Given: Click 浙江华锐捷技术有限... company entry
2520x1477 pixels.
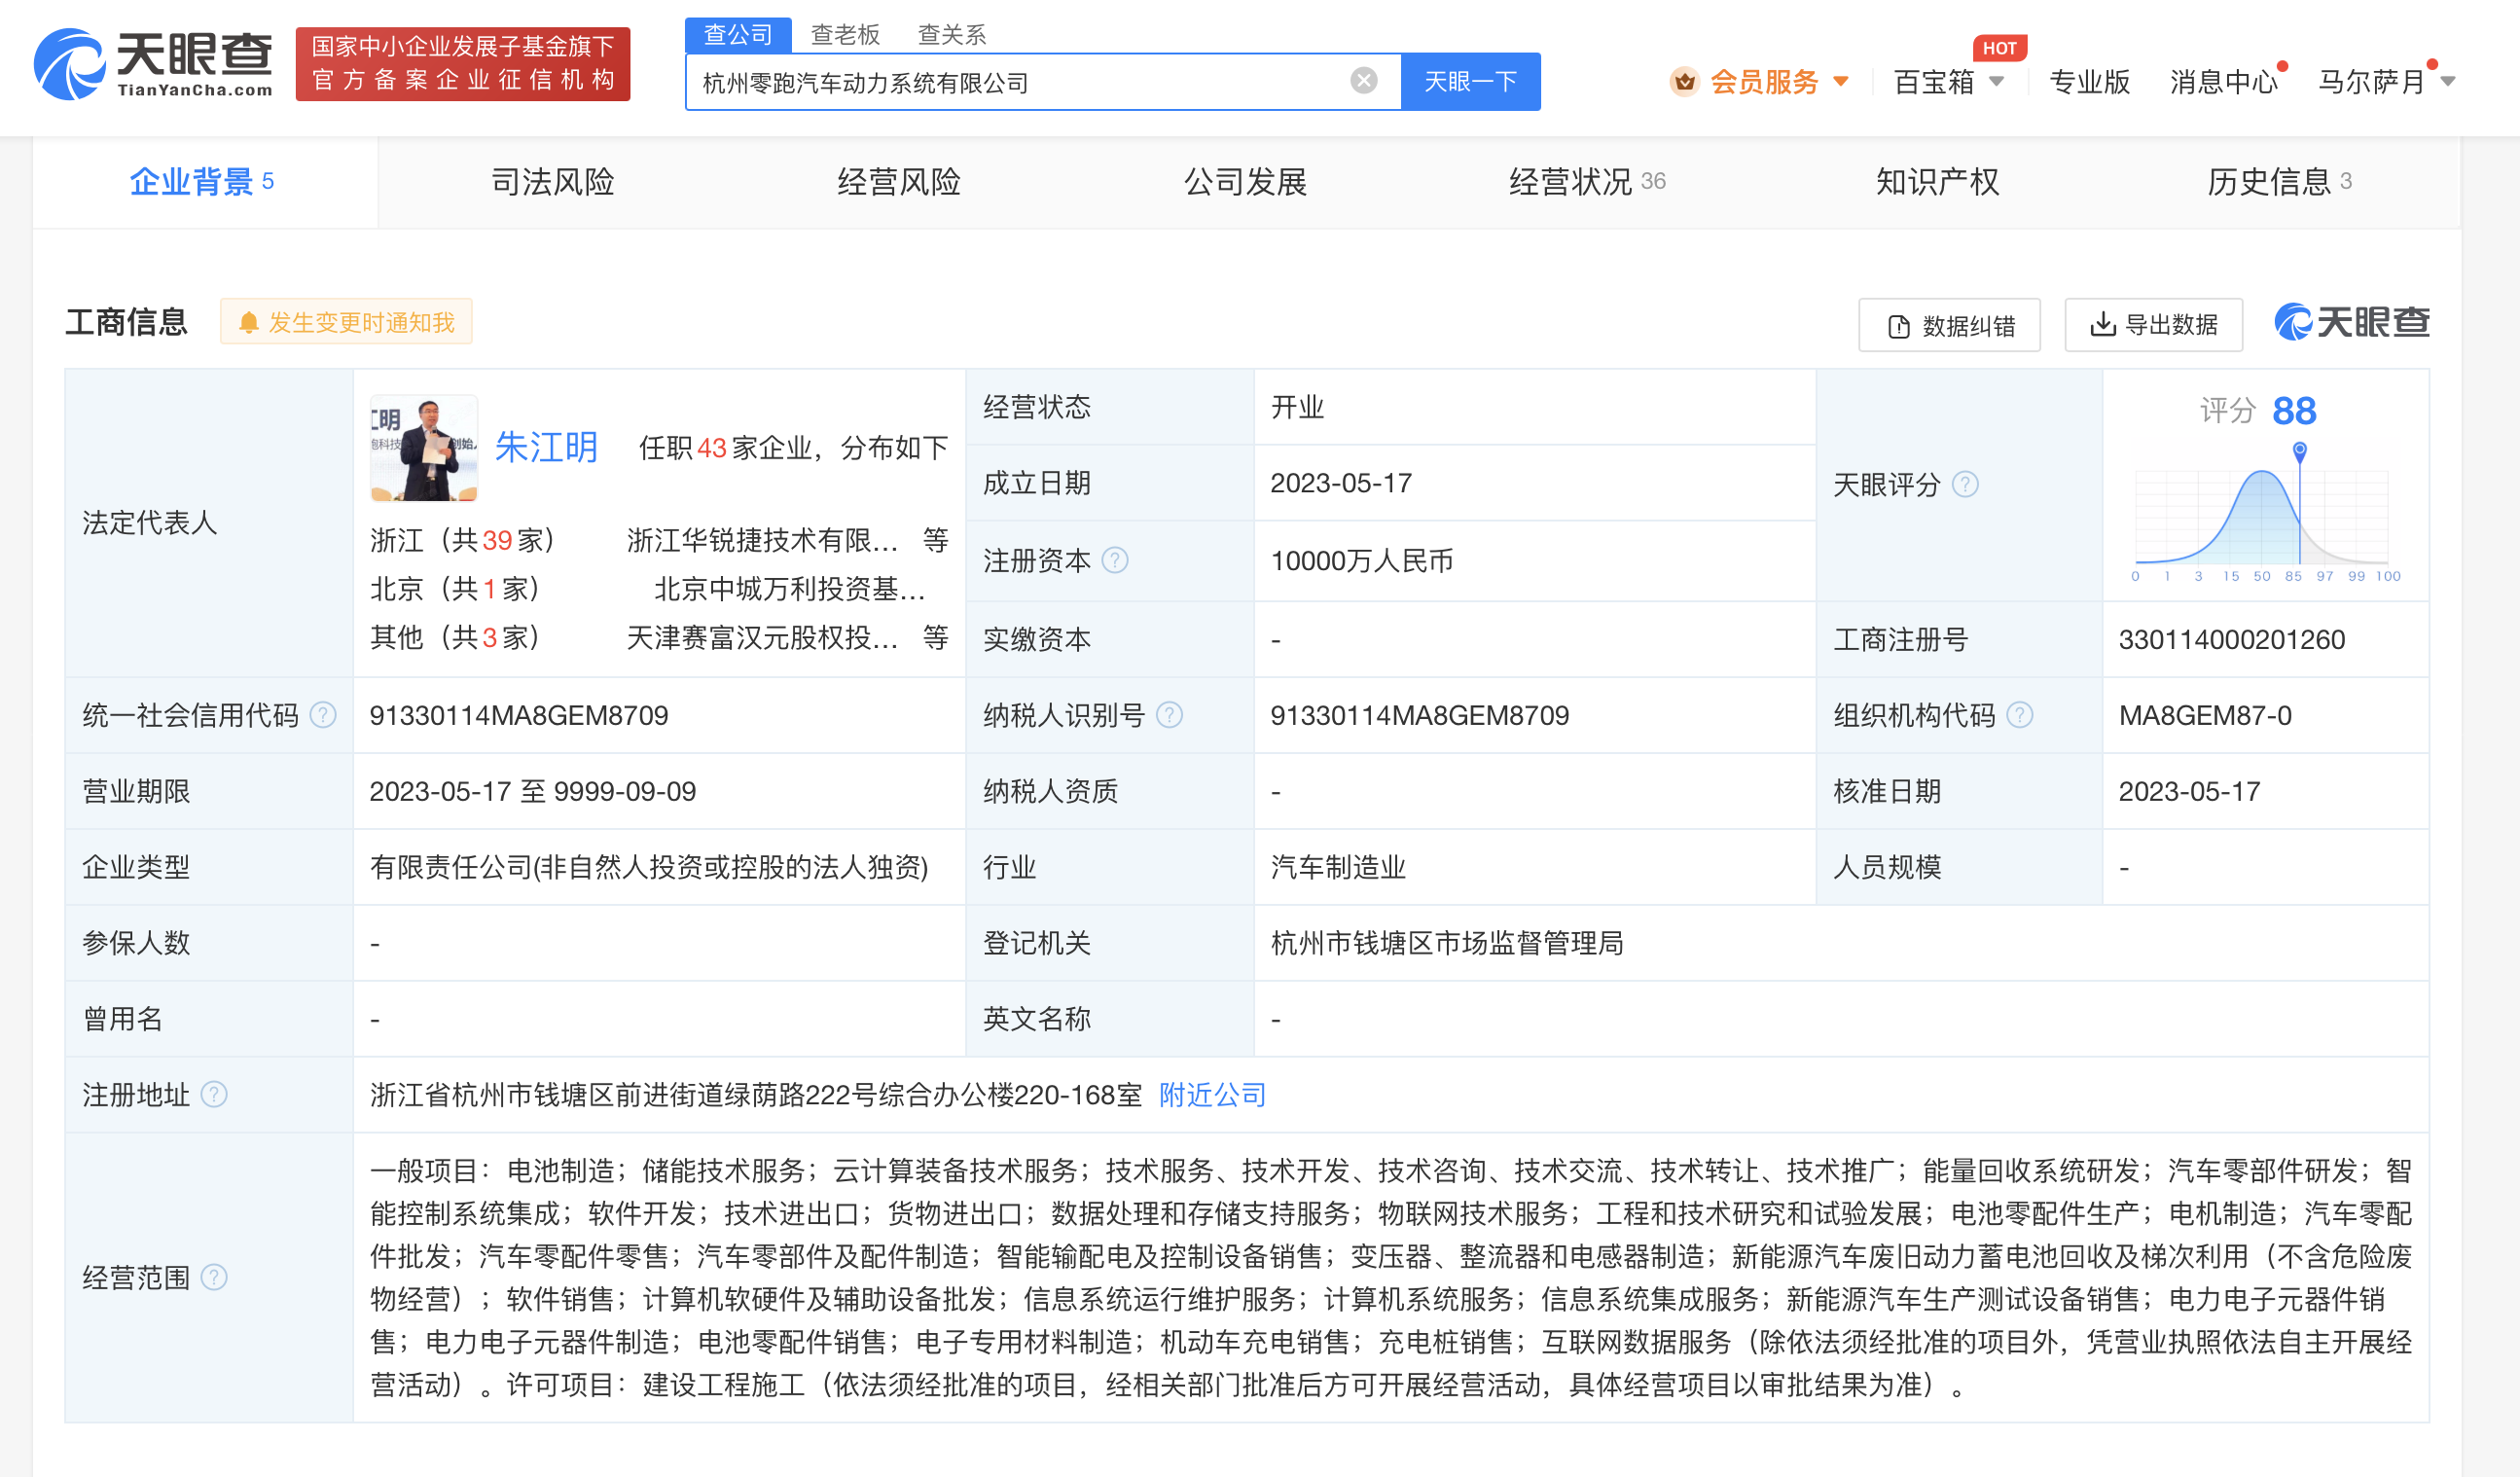Looking at the screenshot, I should (x=762, y=540).
